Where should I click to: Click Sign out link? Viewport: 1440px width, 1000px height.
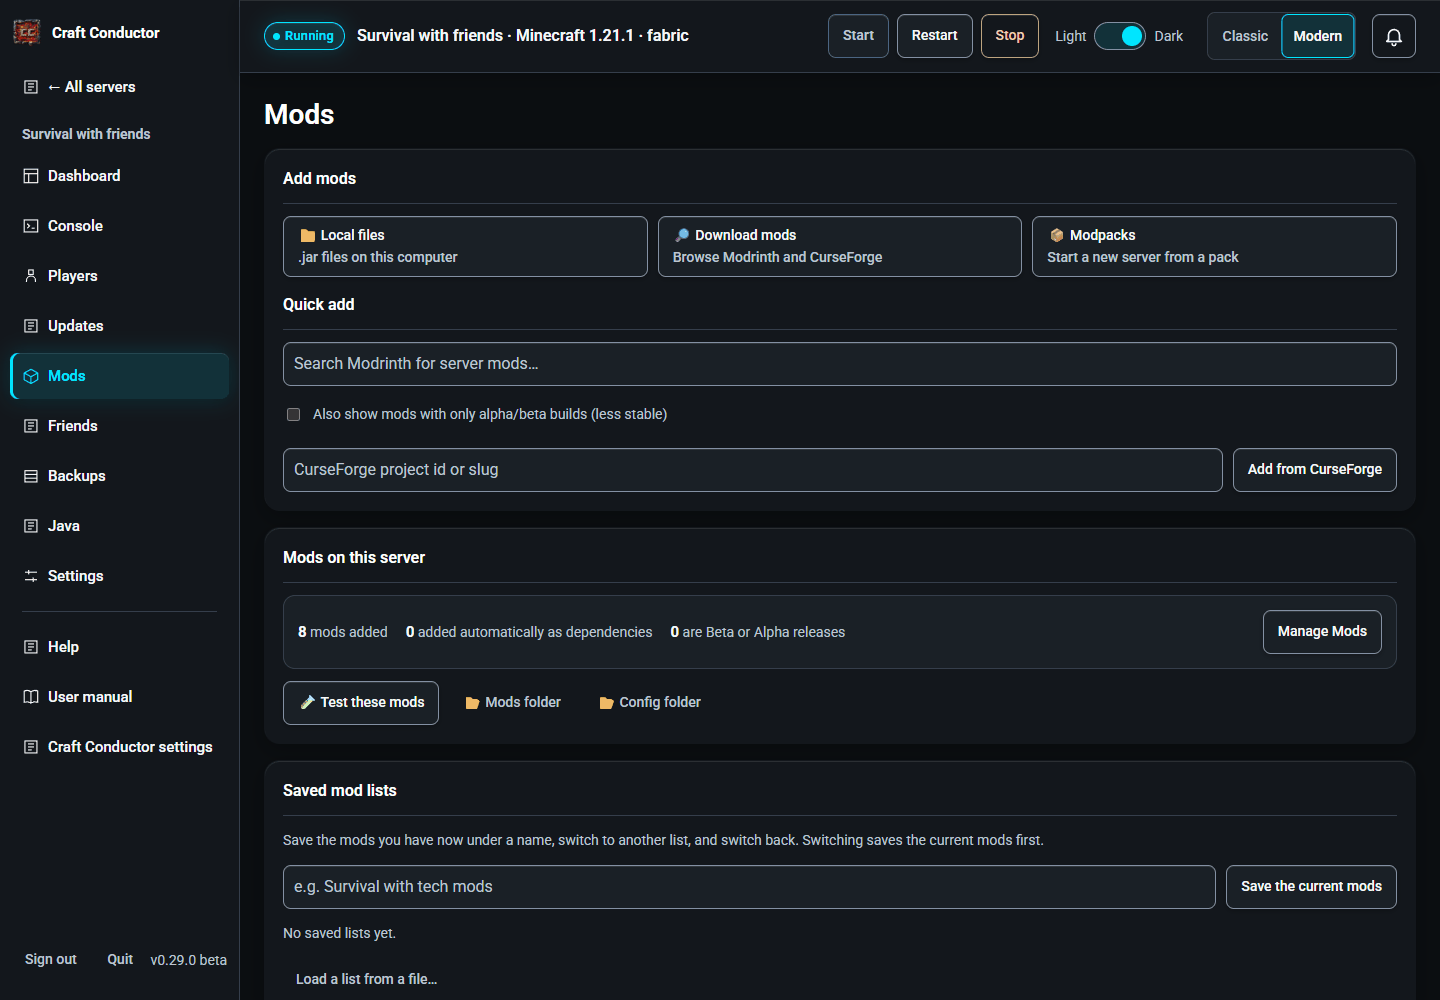pyautogui.click(x=51, y=960)
